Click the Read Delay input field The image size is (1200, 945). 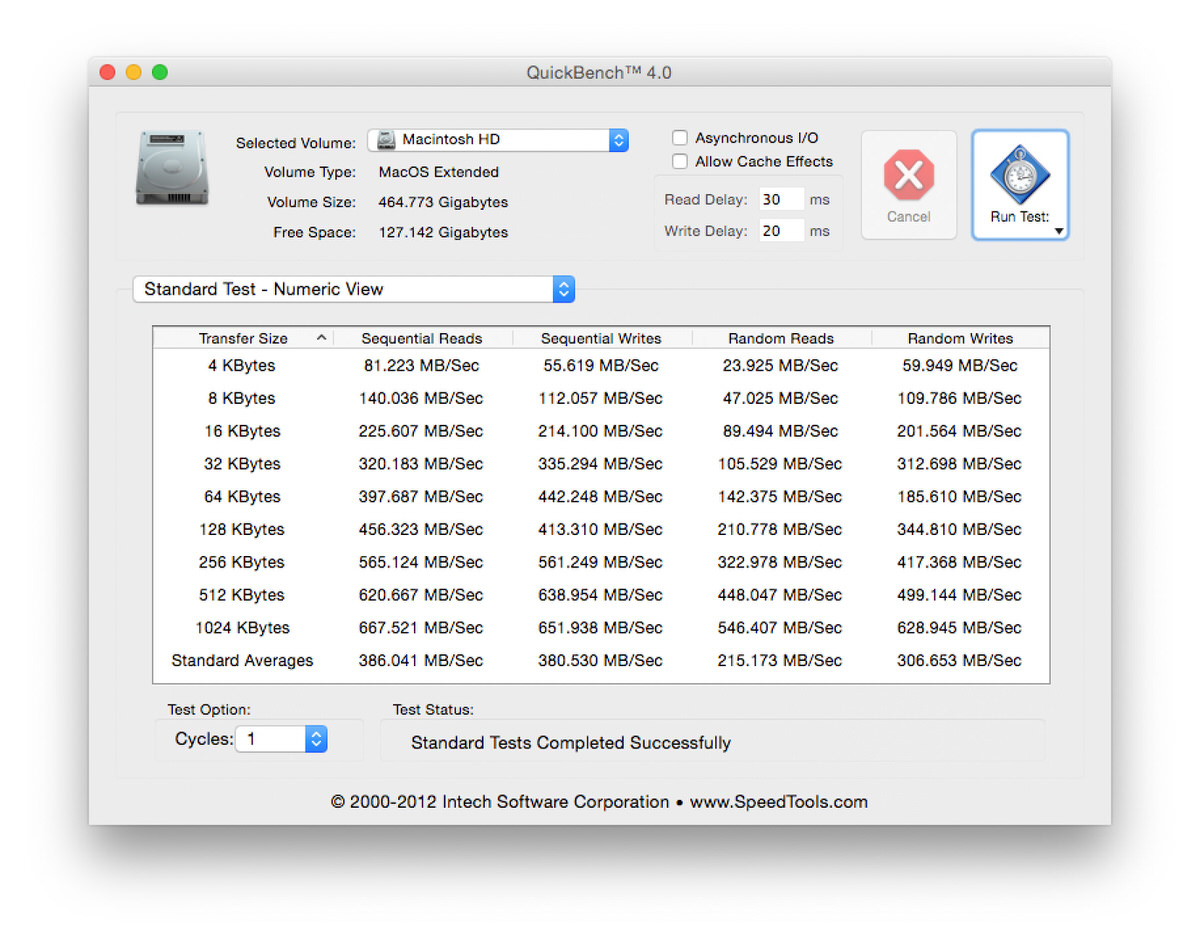(781, 199)
